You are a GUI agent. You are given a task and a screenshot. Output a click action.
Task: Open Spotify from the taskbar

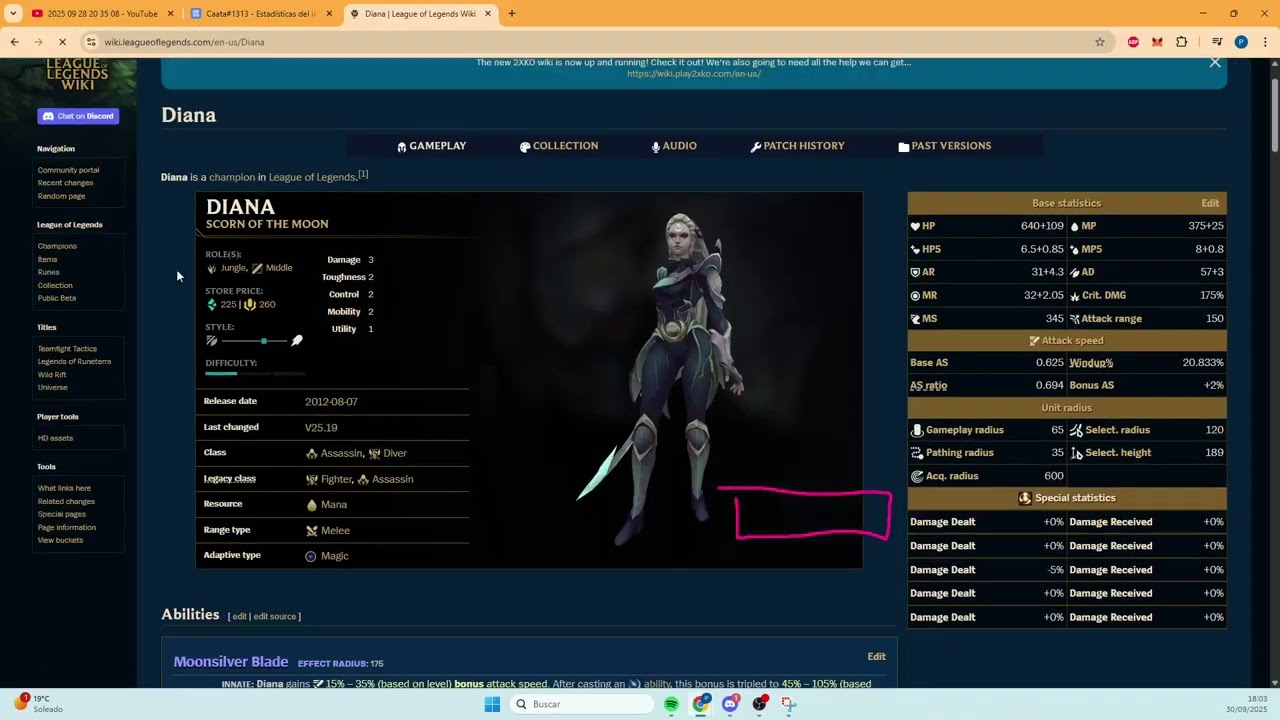click(x=671, y=704)
